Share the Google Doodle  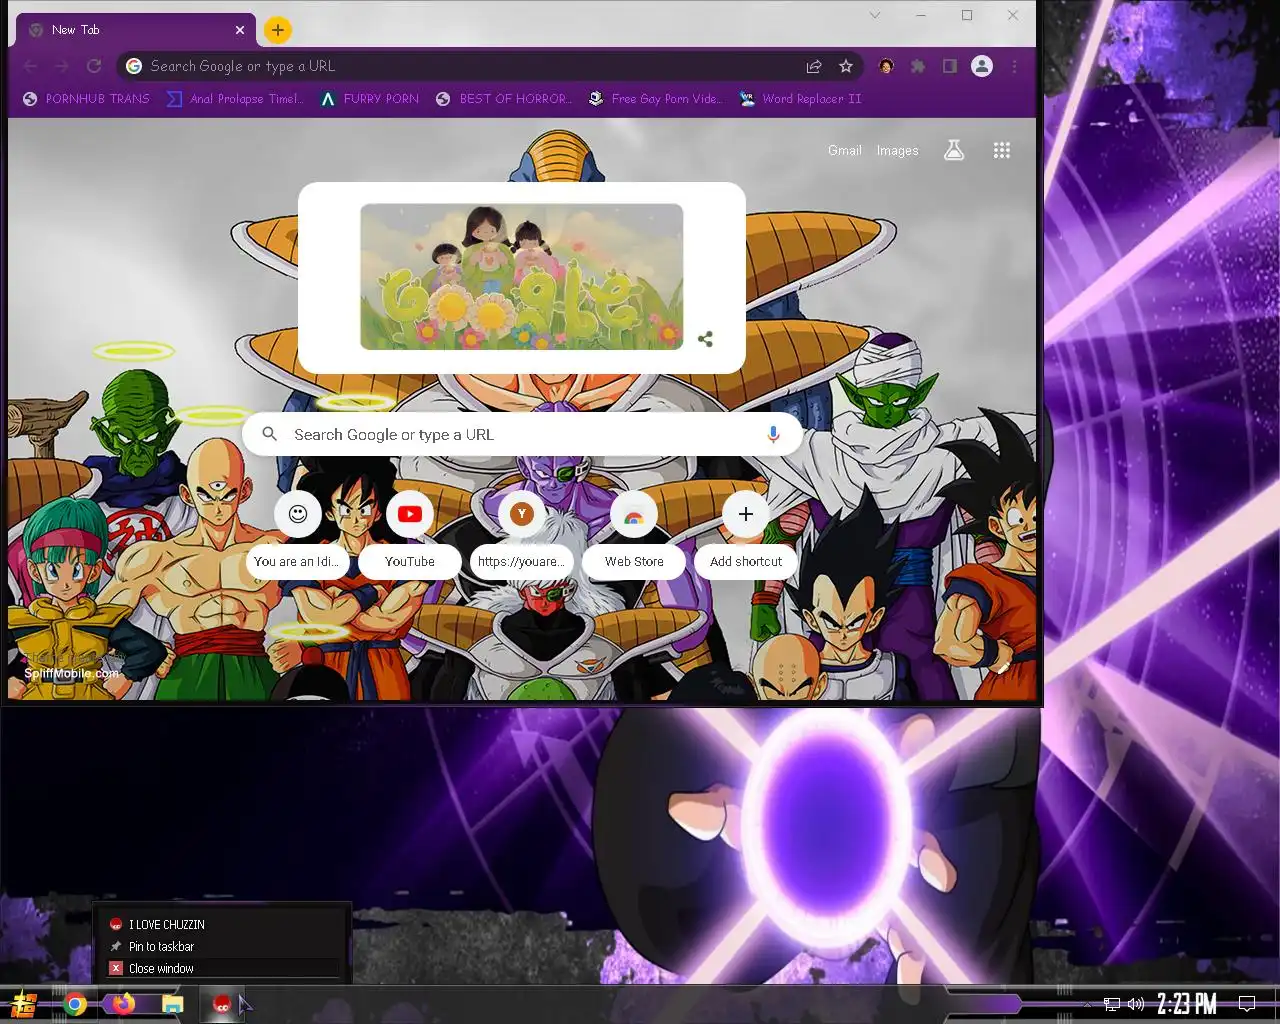(705, 339)
